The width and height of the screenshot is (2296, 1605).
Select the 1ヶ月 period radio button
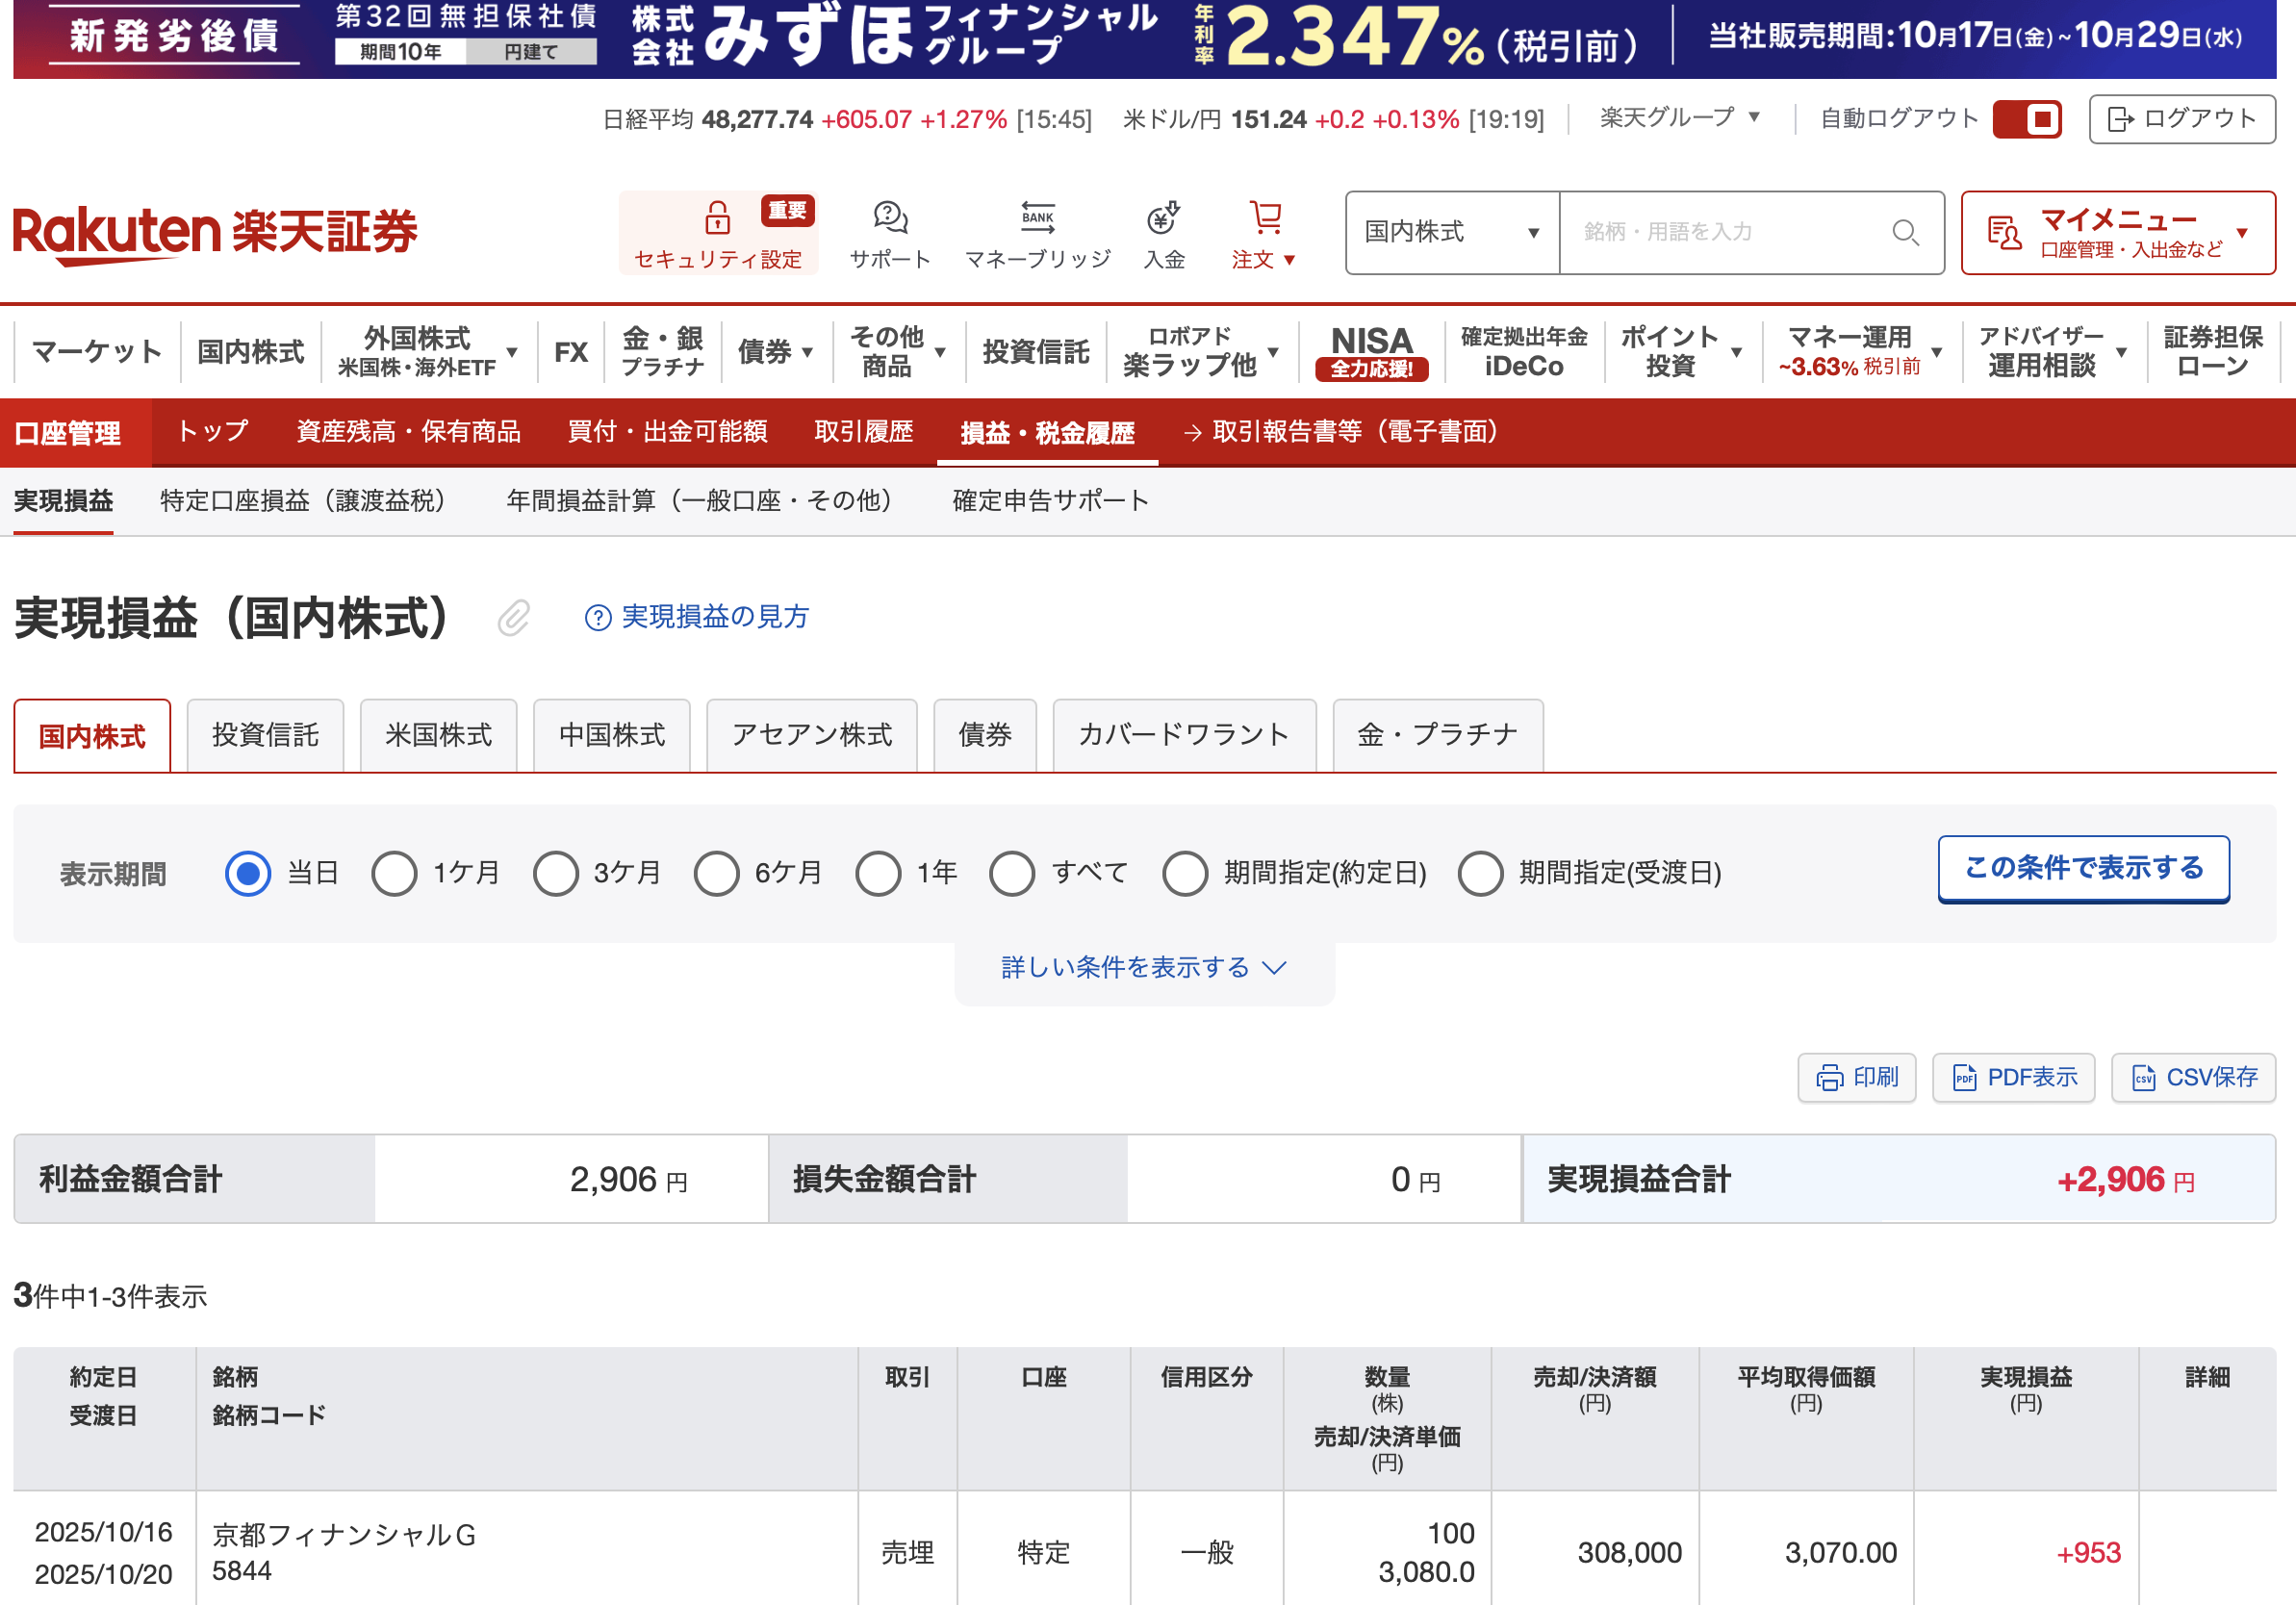click(x=394, y=873)
